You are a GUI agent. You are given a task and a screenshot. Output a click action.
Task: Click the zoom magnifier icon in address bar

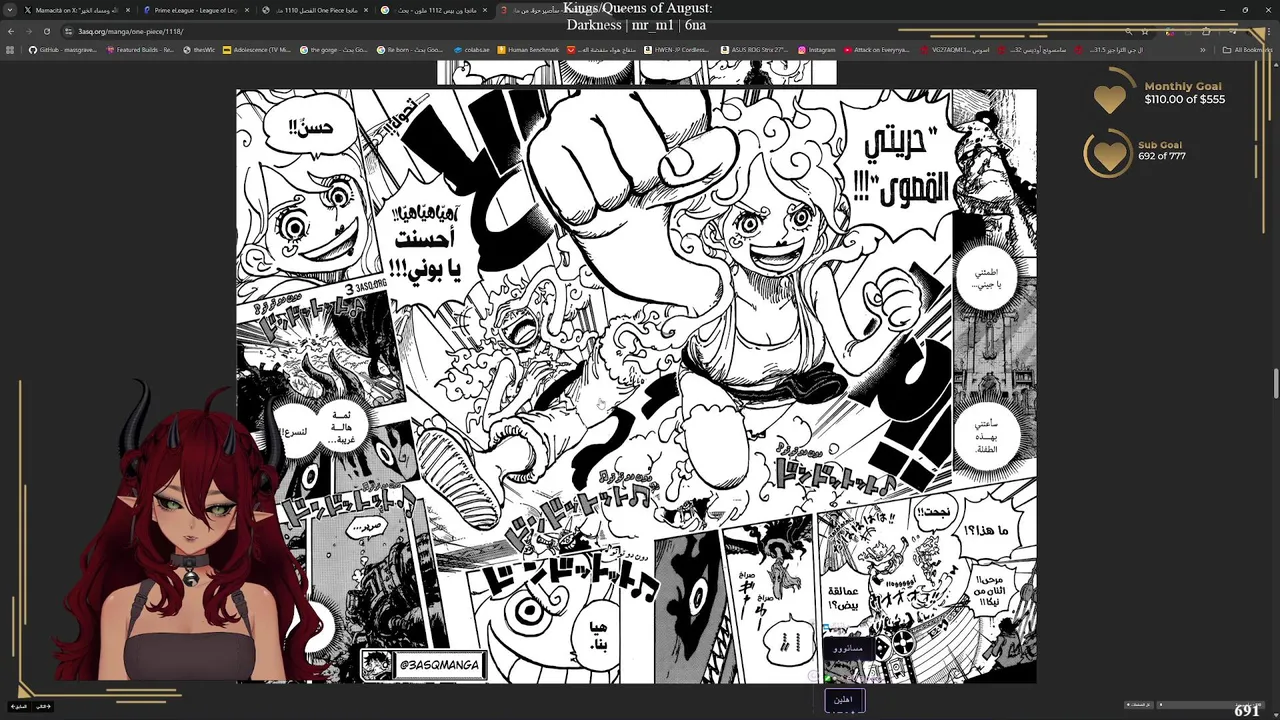click(1127, 31)
